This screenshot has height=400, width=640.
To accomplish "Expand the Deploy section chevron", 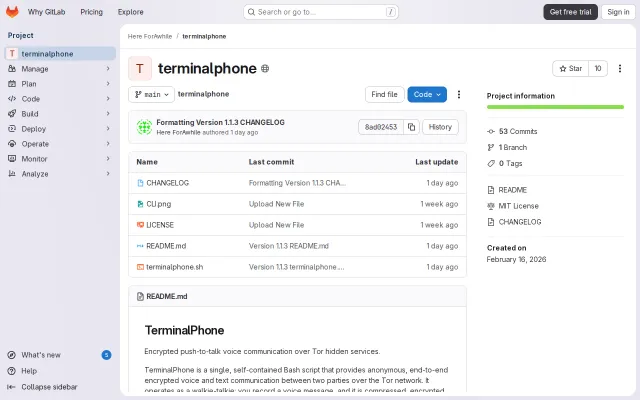I will (108, 129).
